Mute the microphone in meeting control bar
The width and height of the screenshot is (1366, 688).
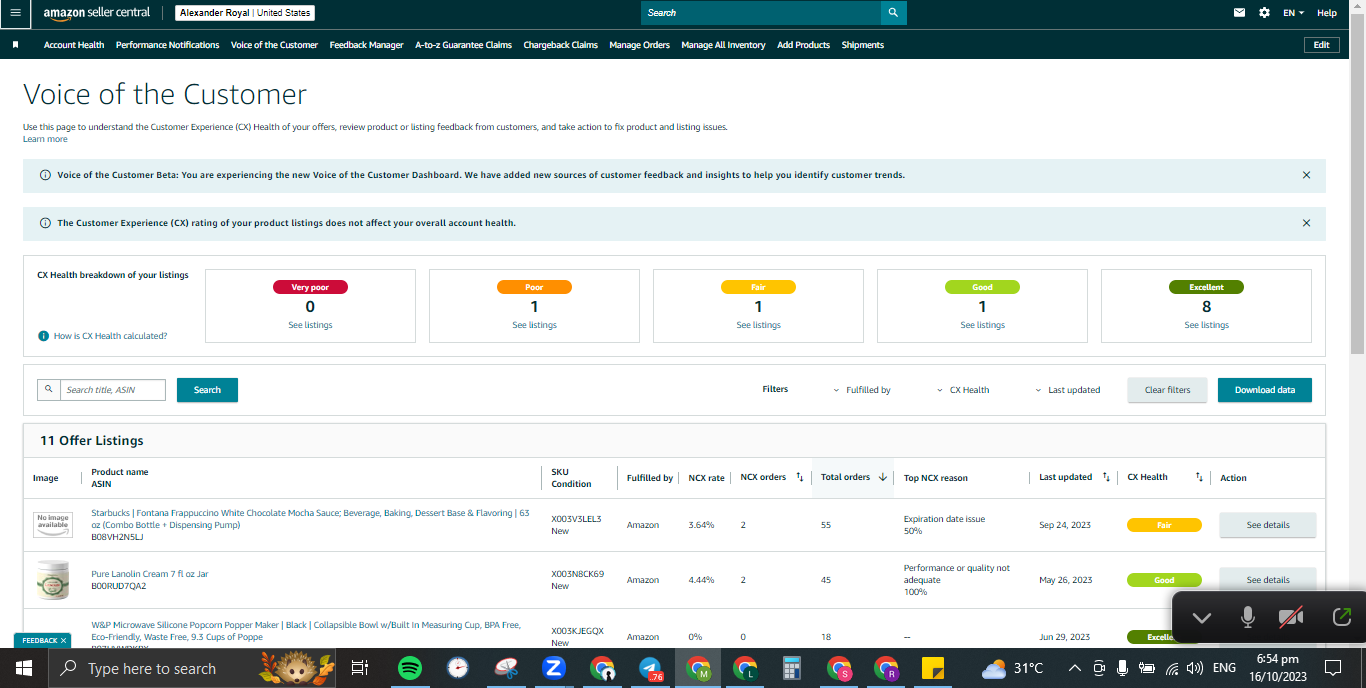point(1248,618)
